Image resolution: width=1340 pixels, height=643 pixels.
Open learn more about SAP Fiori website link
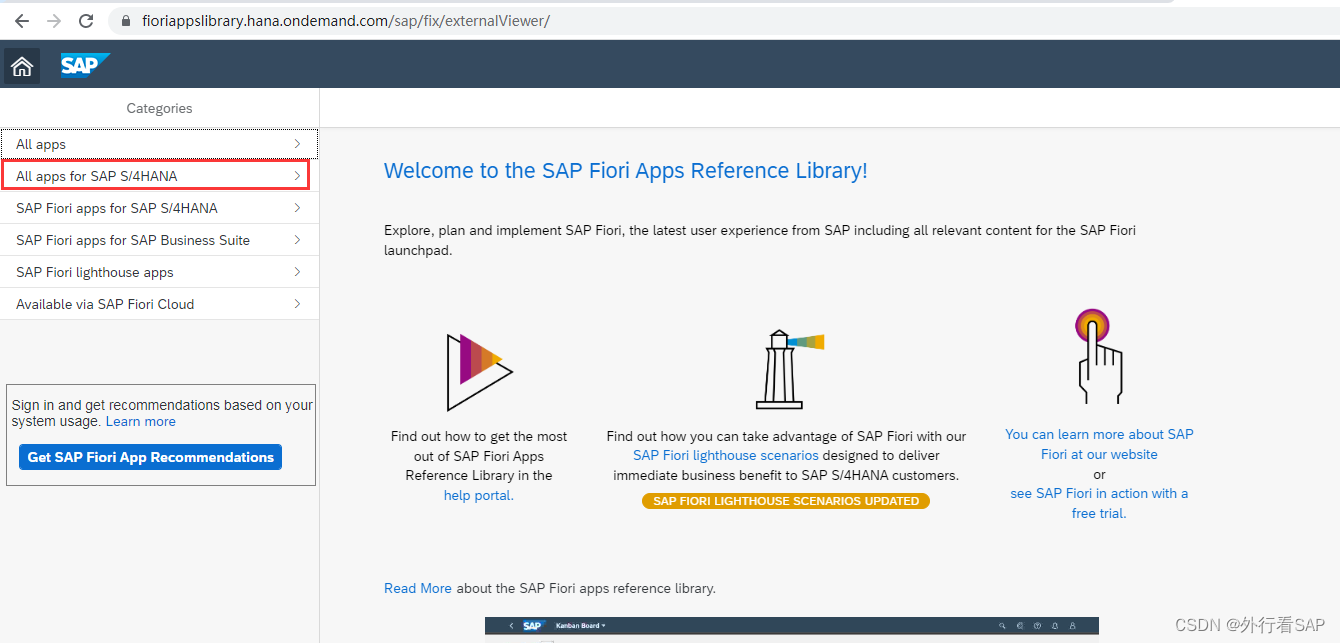pyautogui.click(x=1099, y=444)
